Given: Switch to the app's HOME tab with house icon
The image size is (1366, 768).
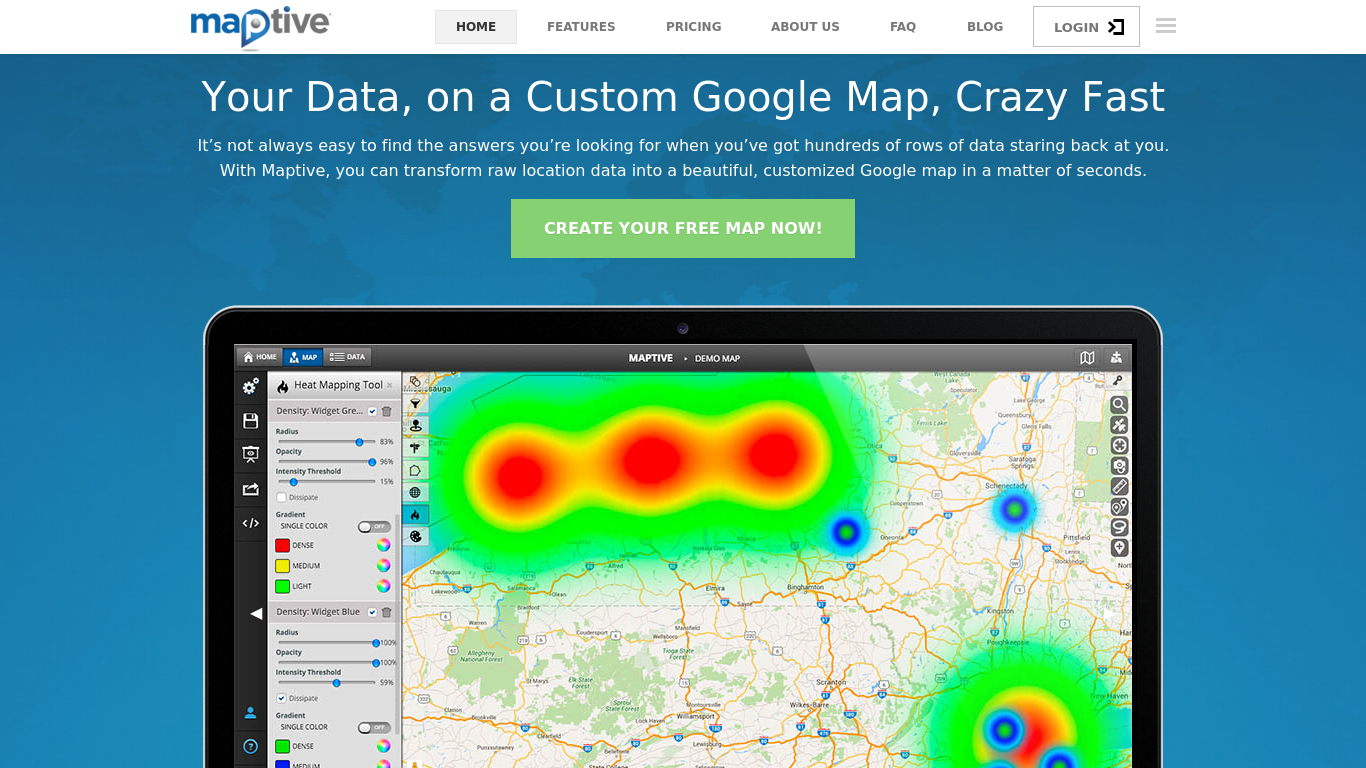Looking at the screenshot, I should [260, 357].
